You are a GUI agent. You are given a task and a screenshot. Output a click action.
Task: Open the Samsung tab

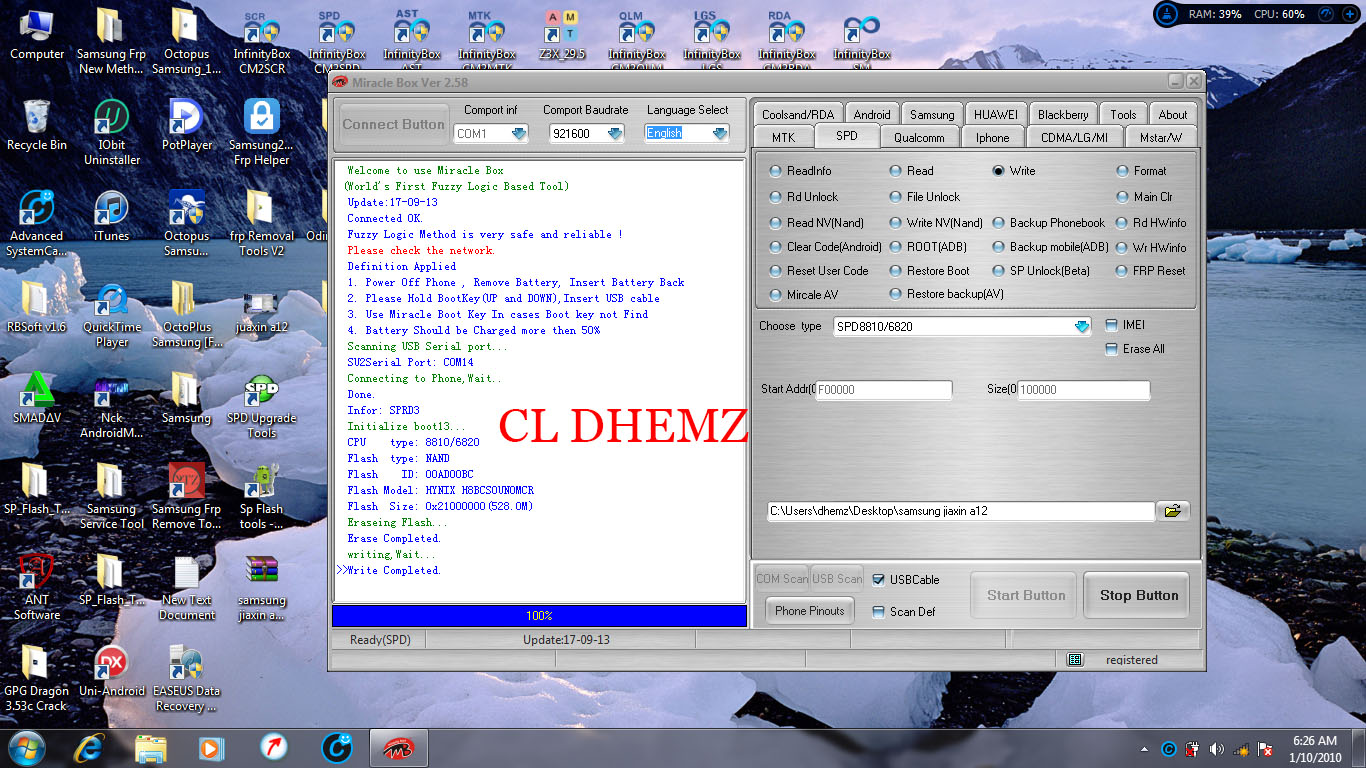[932, 115]
